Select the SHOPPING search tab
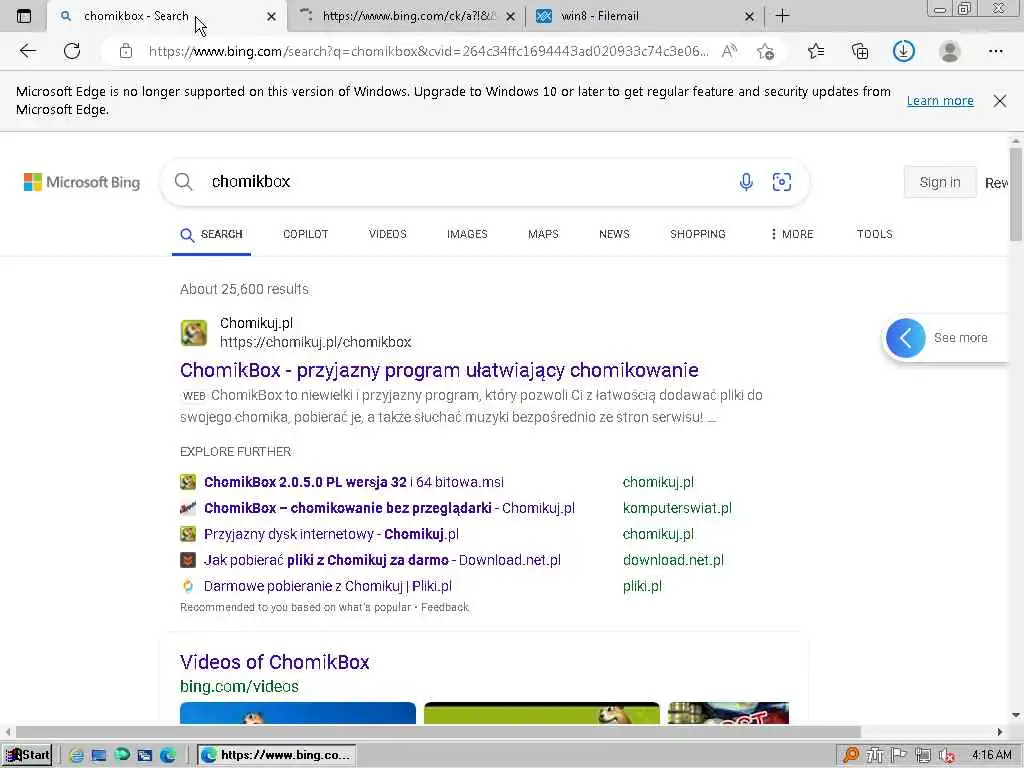Viewport: 1024px width, 768px height. 697,234
